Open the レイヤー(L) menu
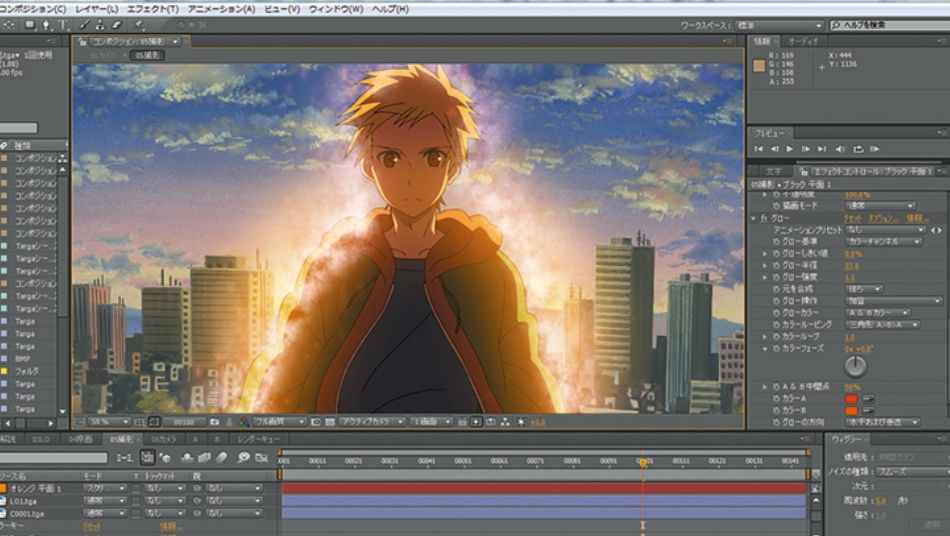This screenshot has height=536, width=950. [x=96, y=9]
